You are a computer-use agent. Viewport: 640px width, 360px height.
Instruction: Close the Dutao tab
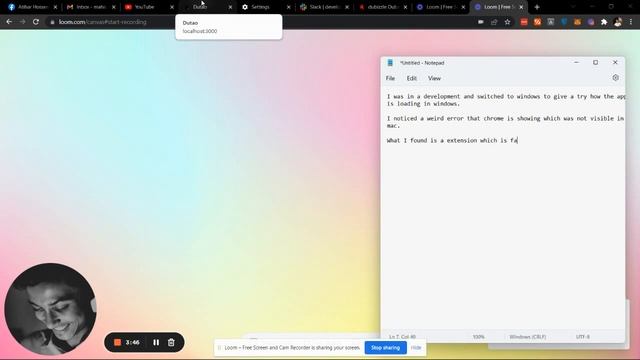point(230,7)
